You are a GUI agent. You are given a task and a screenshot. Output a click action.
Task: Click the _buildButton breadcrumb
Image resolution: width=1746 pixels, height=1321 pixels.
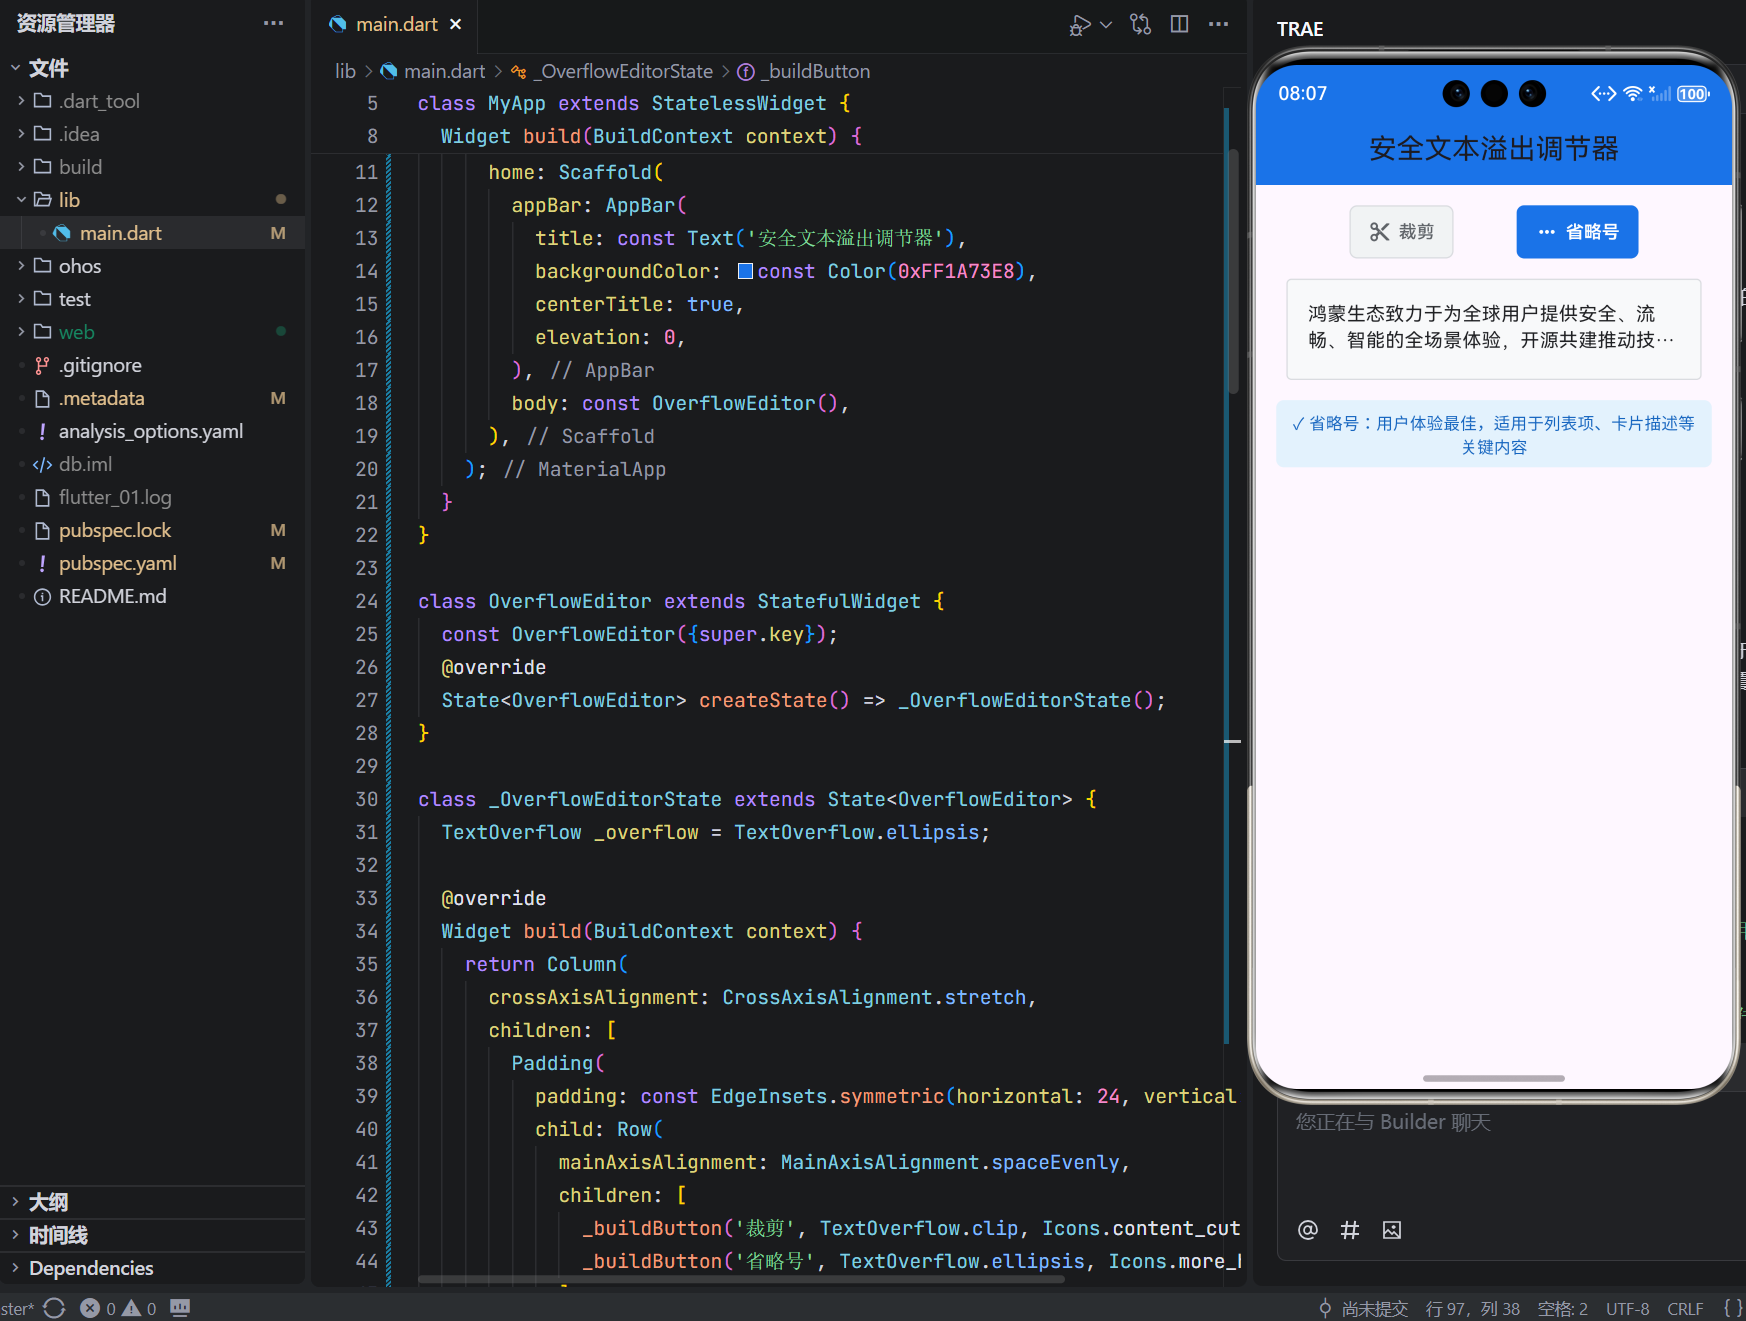[x=804, y=71]
